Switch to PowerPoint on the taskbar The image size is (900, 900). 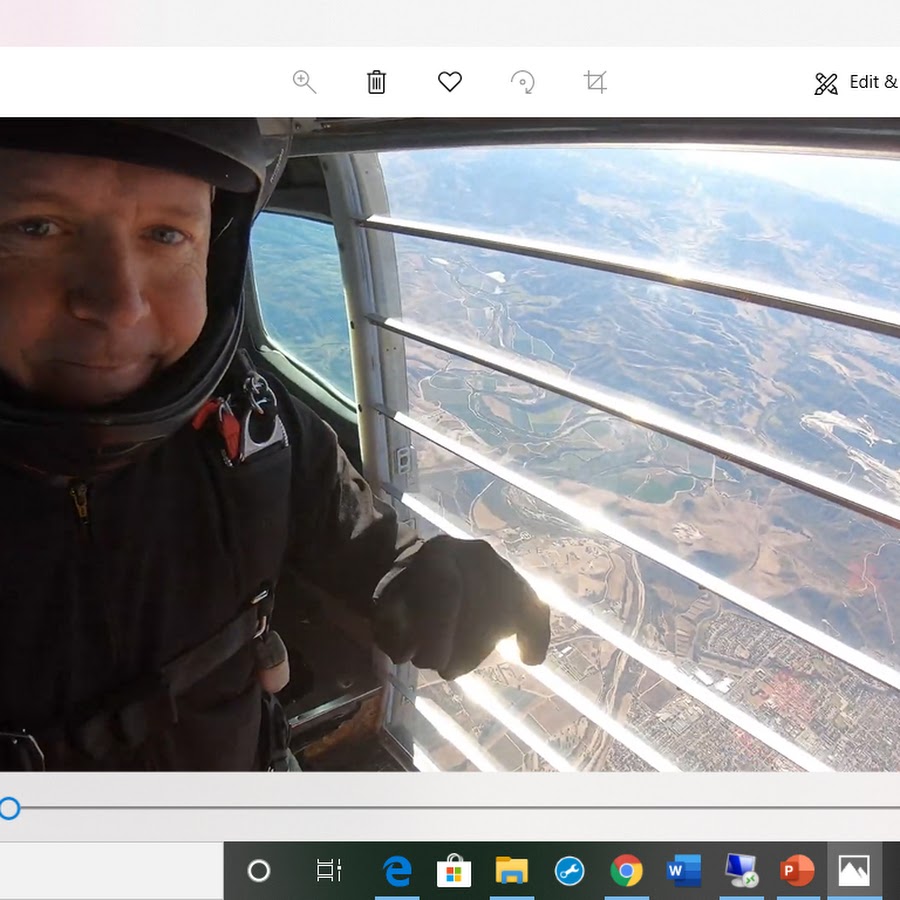pos(798,871)
